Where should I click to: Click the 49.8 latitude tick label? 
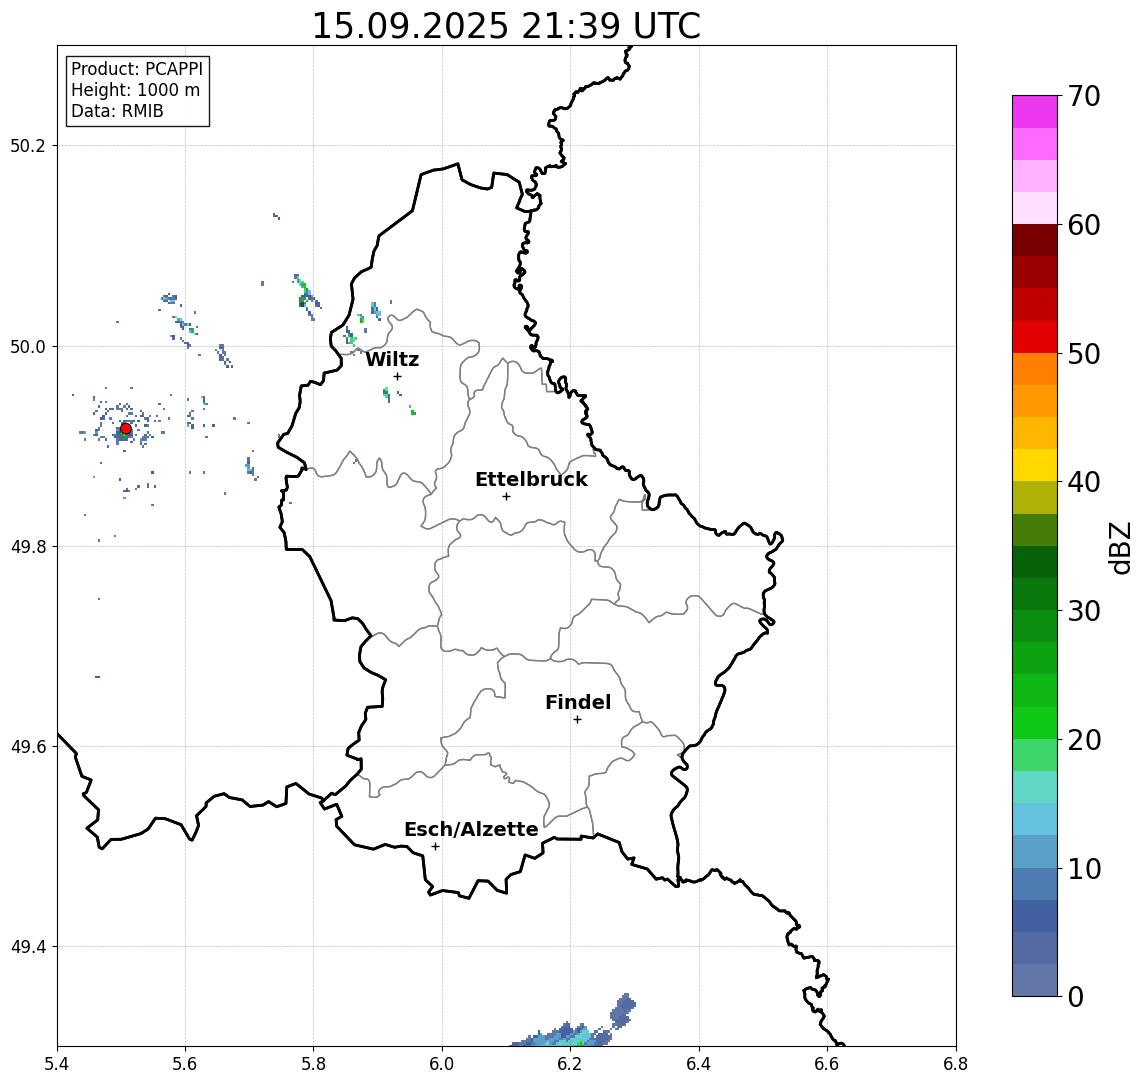pyautogui.click(x=28, y=546)
